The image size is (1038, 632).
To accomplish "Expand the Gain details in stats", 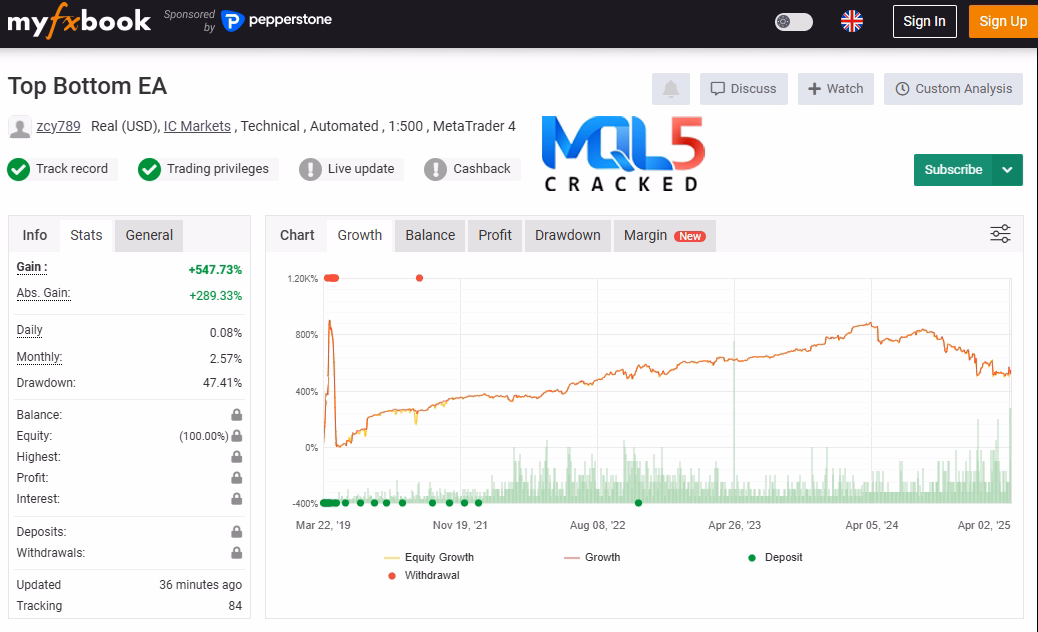I will [x=32, y=268].
